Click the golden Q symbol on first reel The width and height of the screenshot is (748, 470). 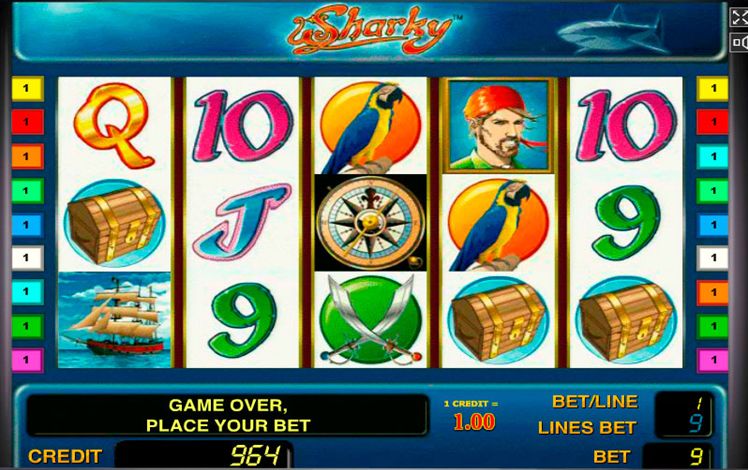tap(114, 125)
